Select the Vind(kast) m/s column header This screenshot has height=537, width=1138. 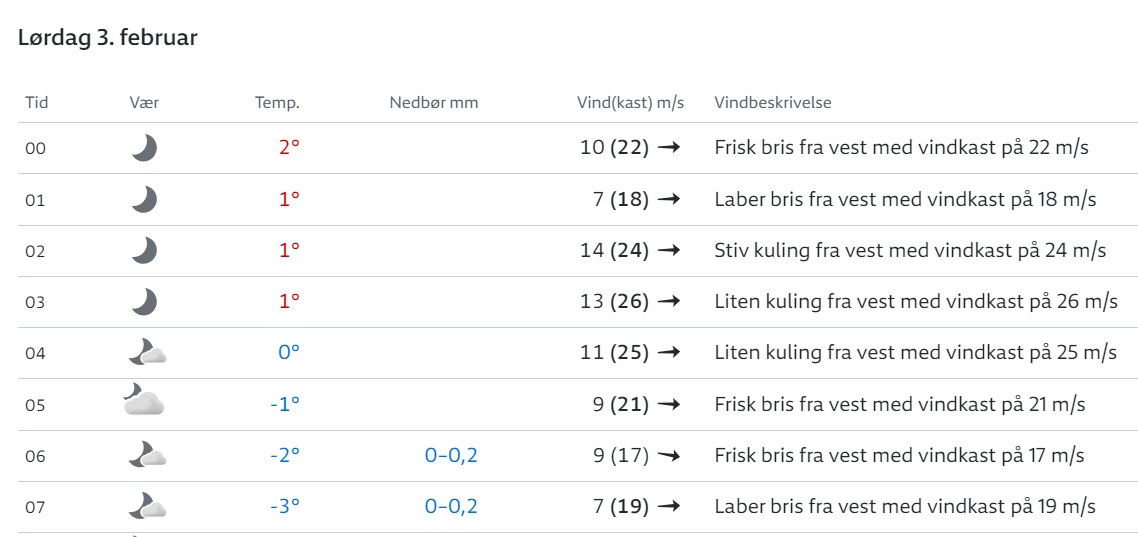(x=630, y=102)
